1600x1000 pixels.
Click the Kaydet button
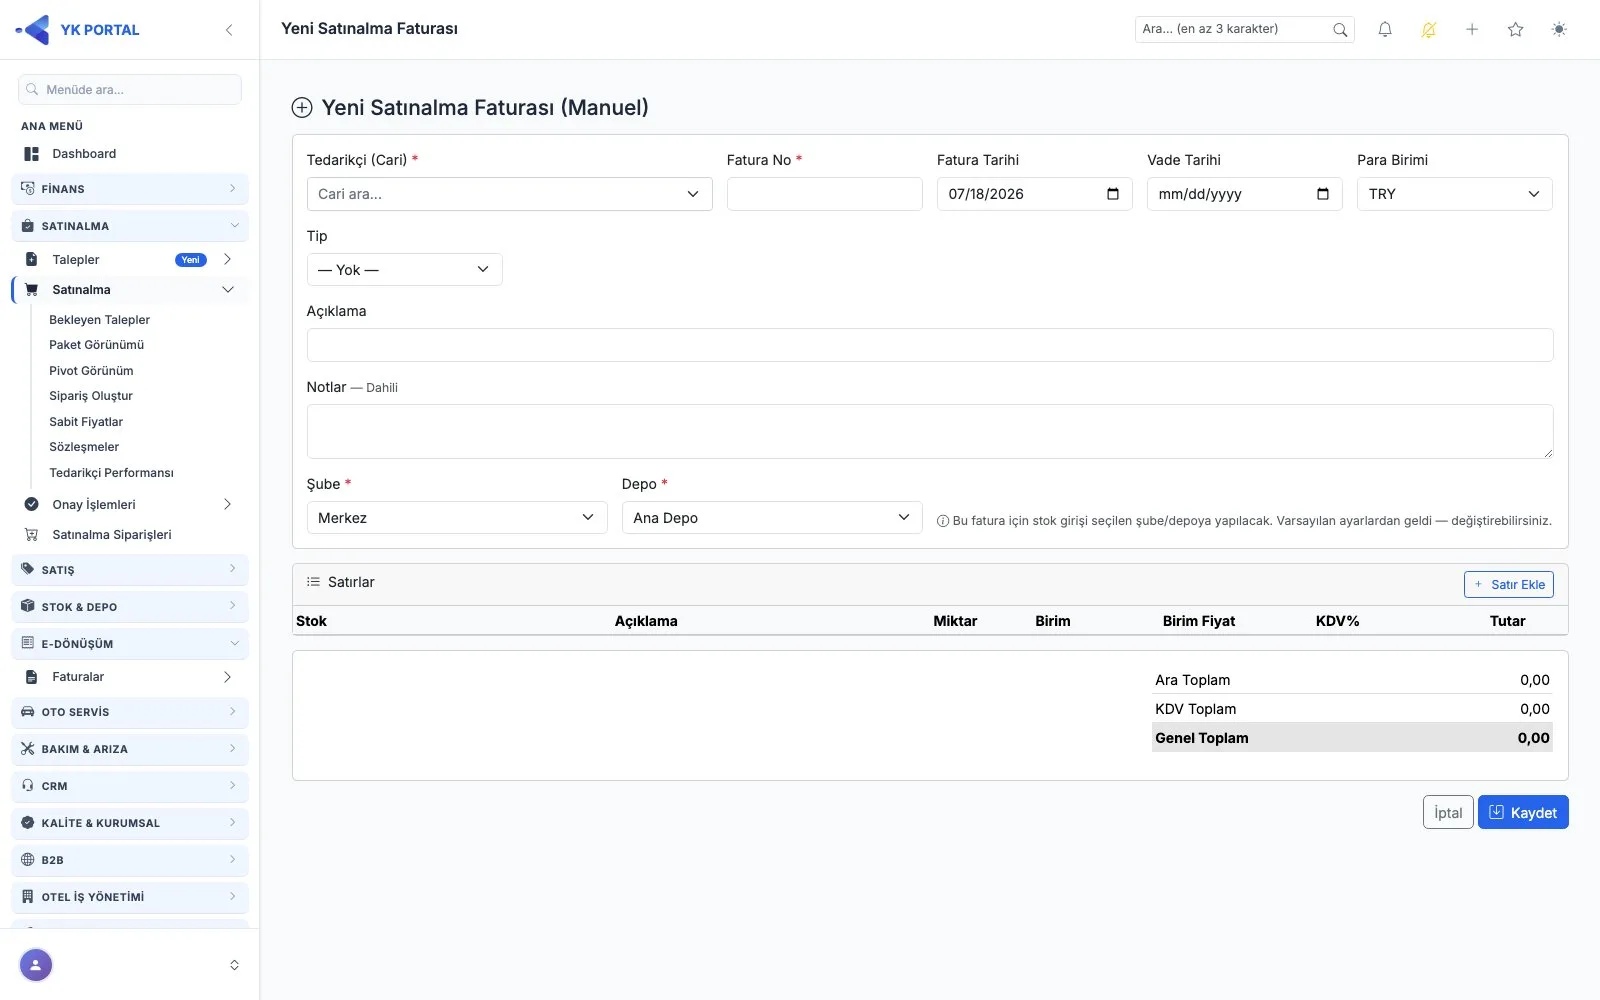[1523, 813]
